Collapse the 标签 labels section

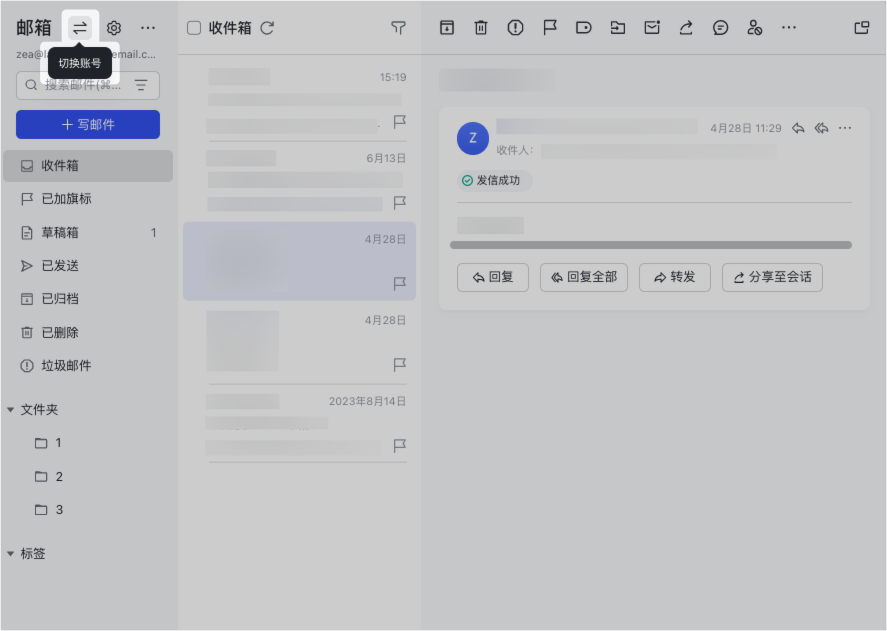tap(11, 554)
